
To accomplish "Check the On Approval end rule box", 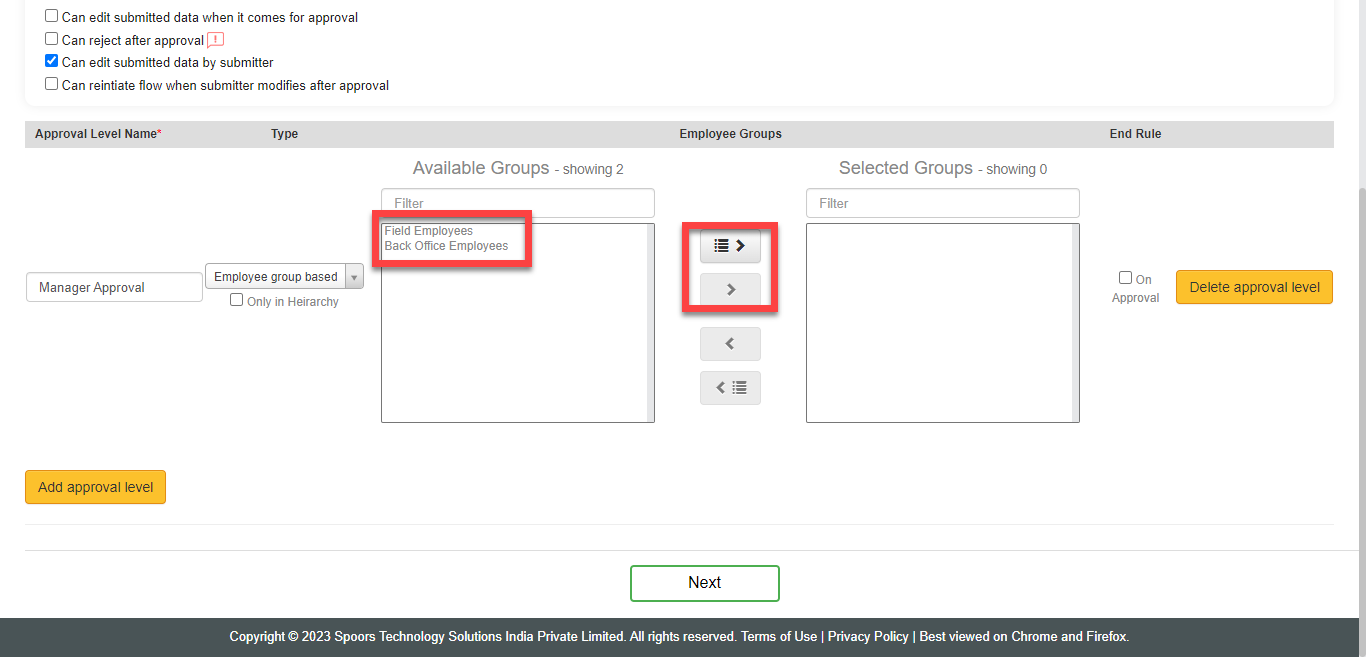I will click(x=1125, y=278).
